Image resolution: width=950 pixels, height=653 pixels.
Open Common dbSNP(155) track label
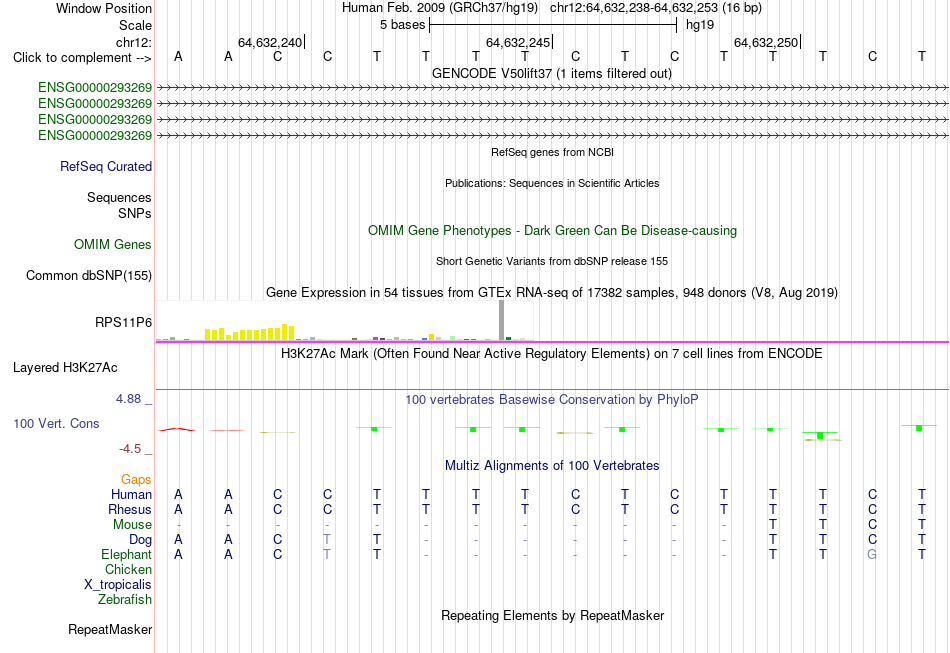[x=88, y=276]
